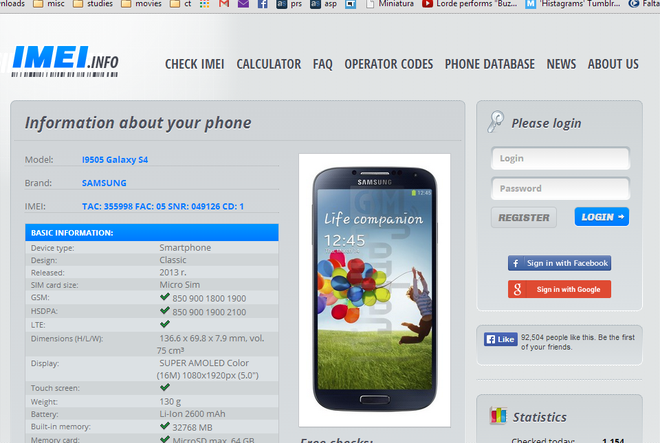Open the Lorde performs YouTube bookmark
Screen dimensions: 660x443
coord(470,4)
